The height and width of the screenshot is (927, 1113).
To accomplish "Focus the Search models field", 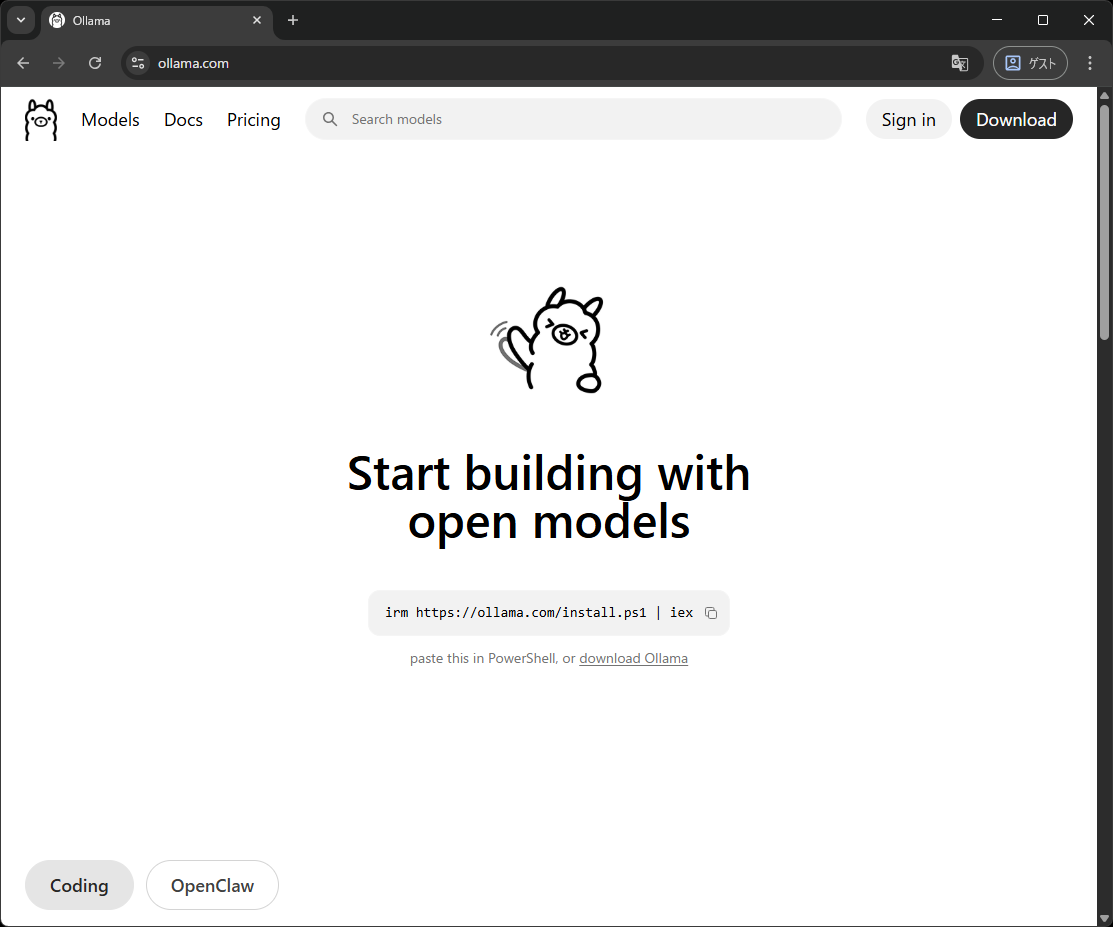I will point(590,119).
